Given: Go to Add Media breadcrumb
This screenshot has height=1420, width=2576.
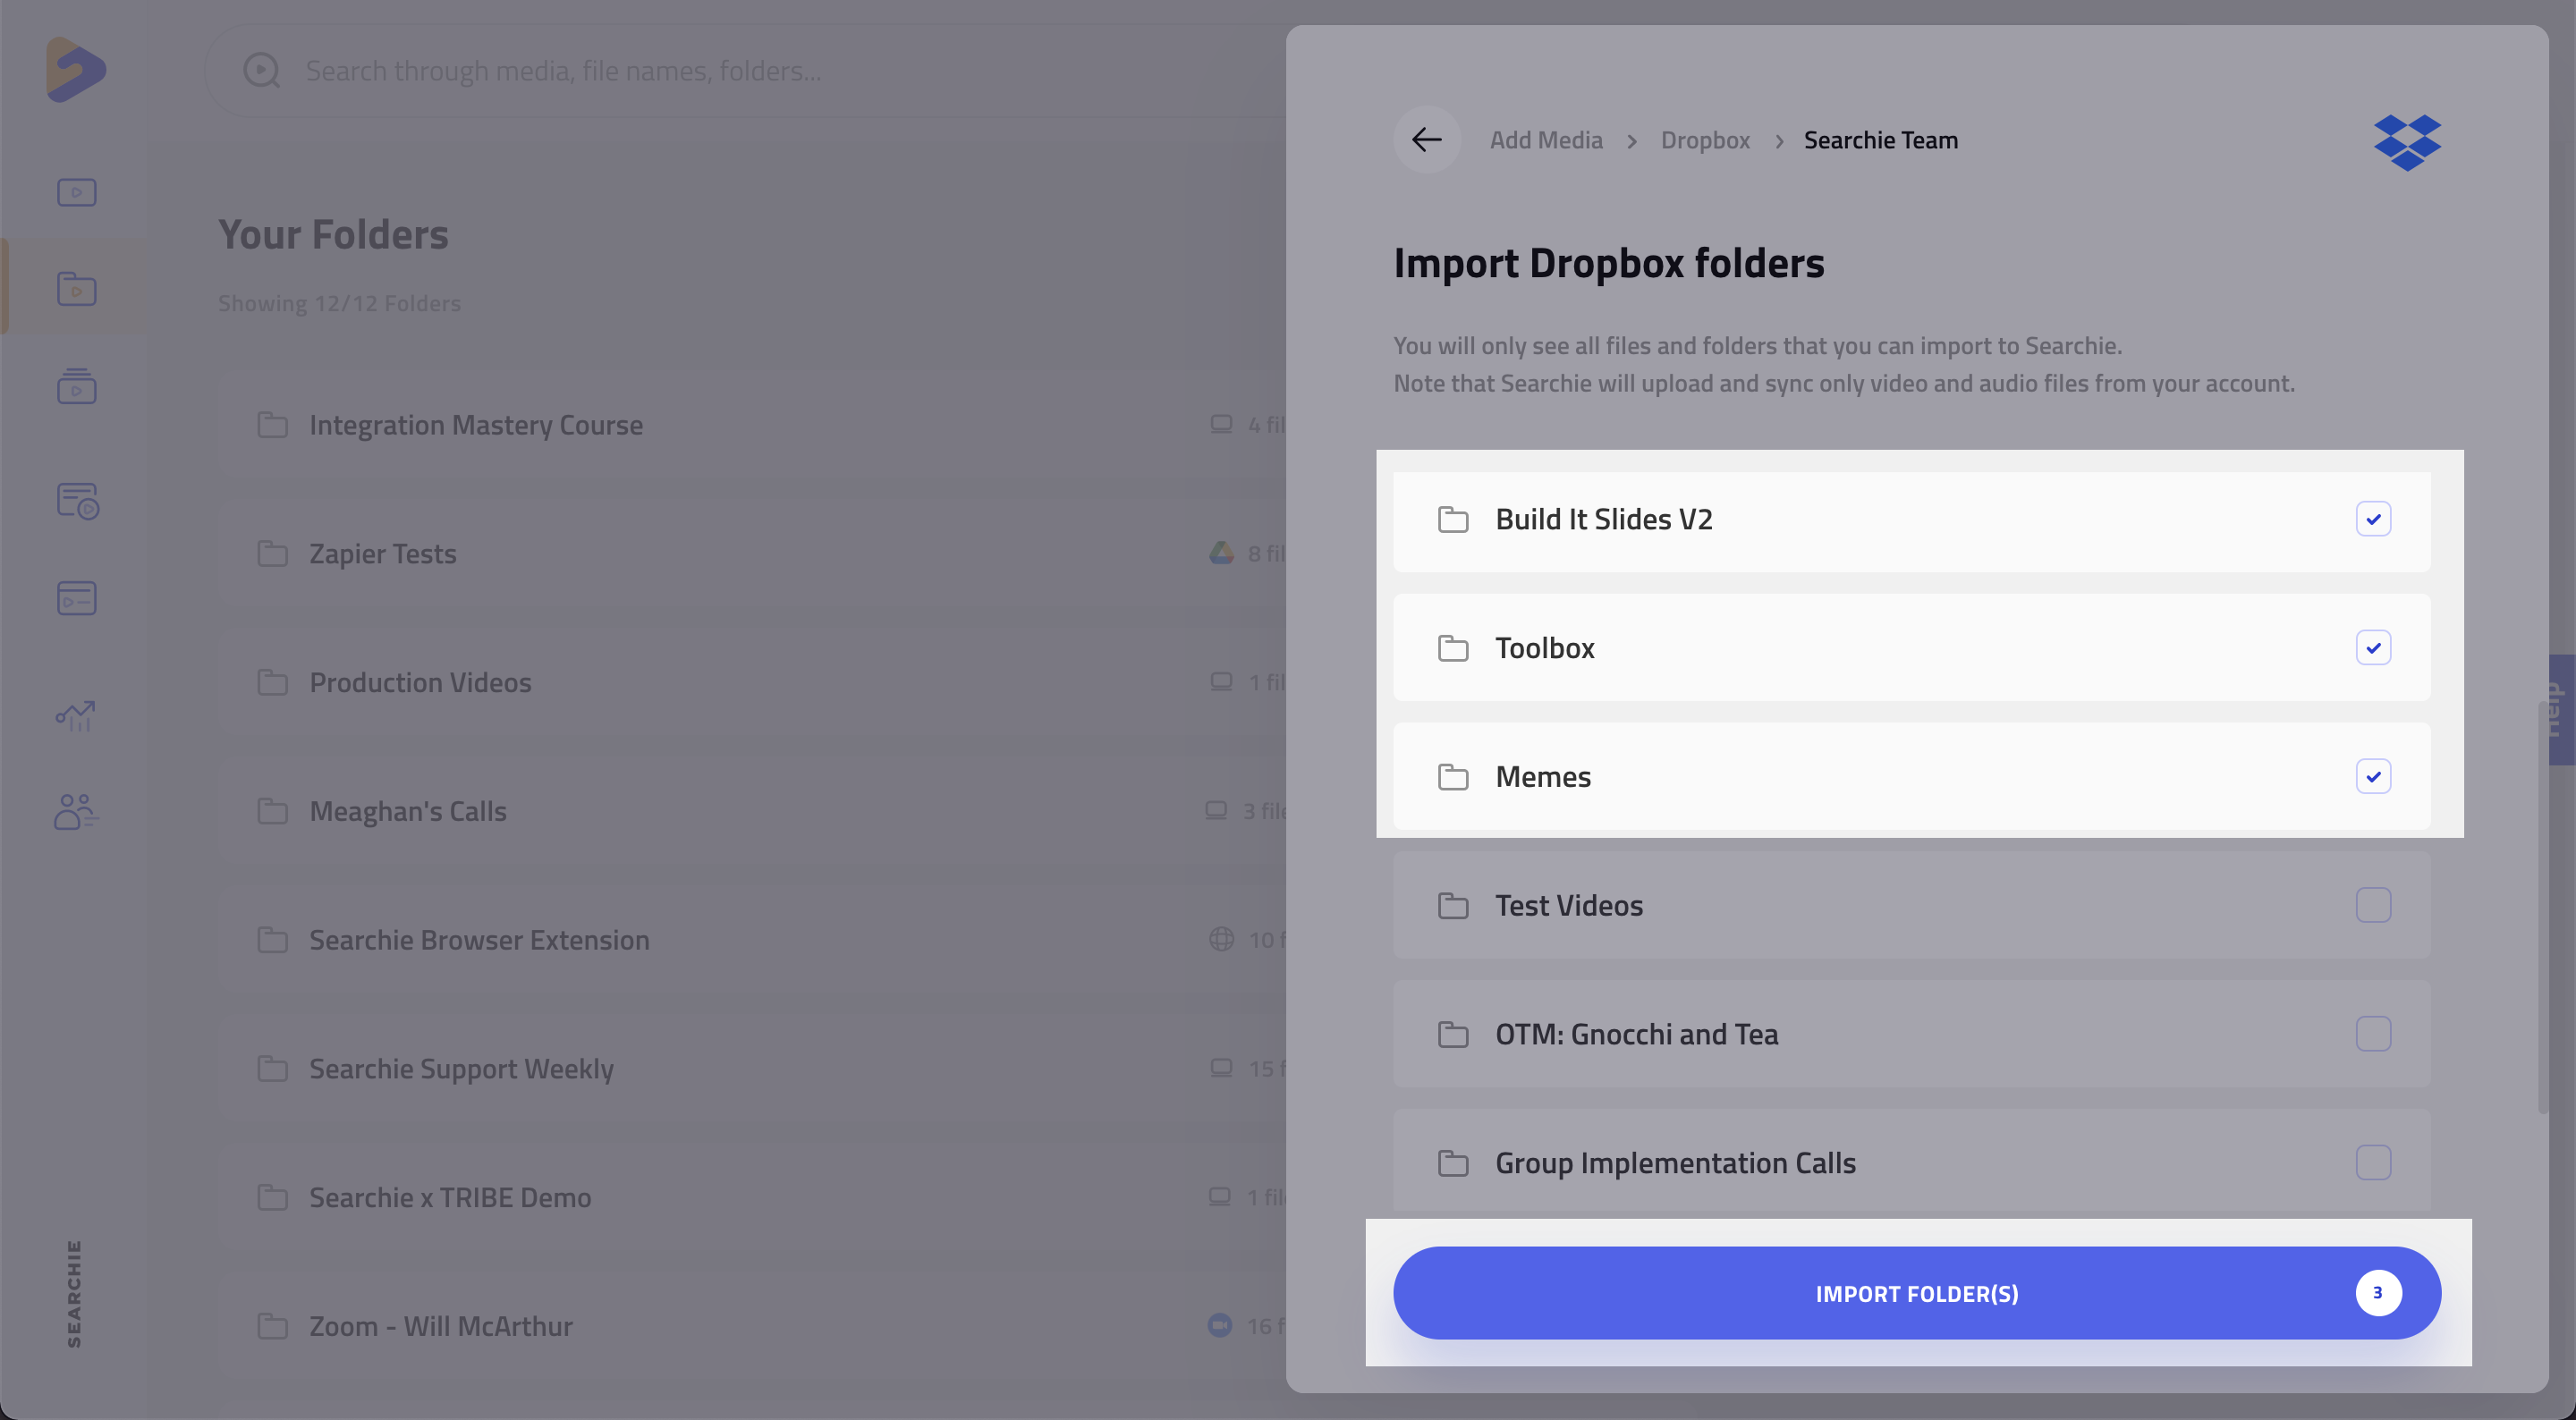Looking at the screenshot, I should (1546, 140).
